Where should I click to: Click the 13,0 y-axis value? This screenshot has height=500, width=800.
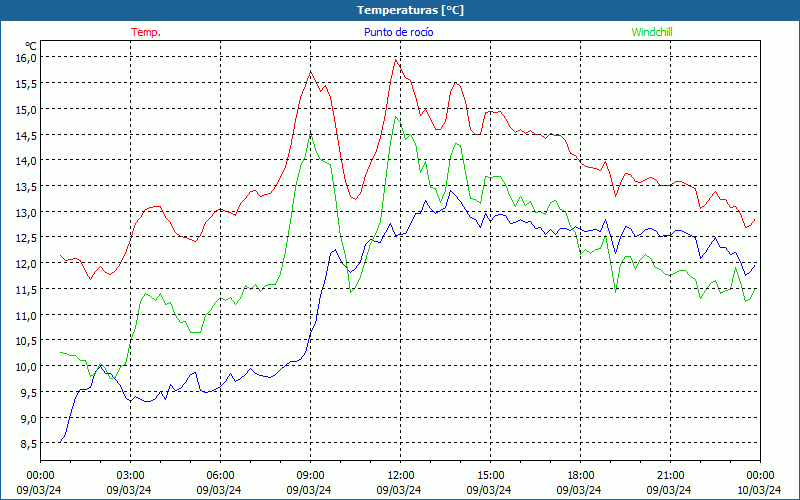coord(26,212)
